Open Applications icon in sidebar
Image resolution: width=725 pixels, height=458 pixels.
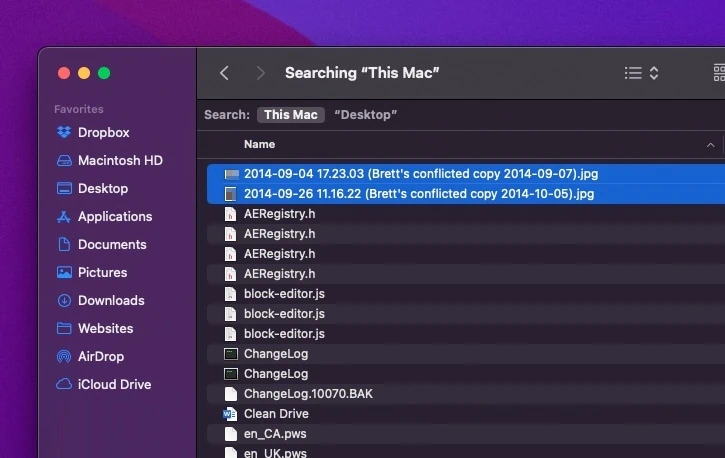click(x=64, y=217)
